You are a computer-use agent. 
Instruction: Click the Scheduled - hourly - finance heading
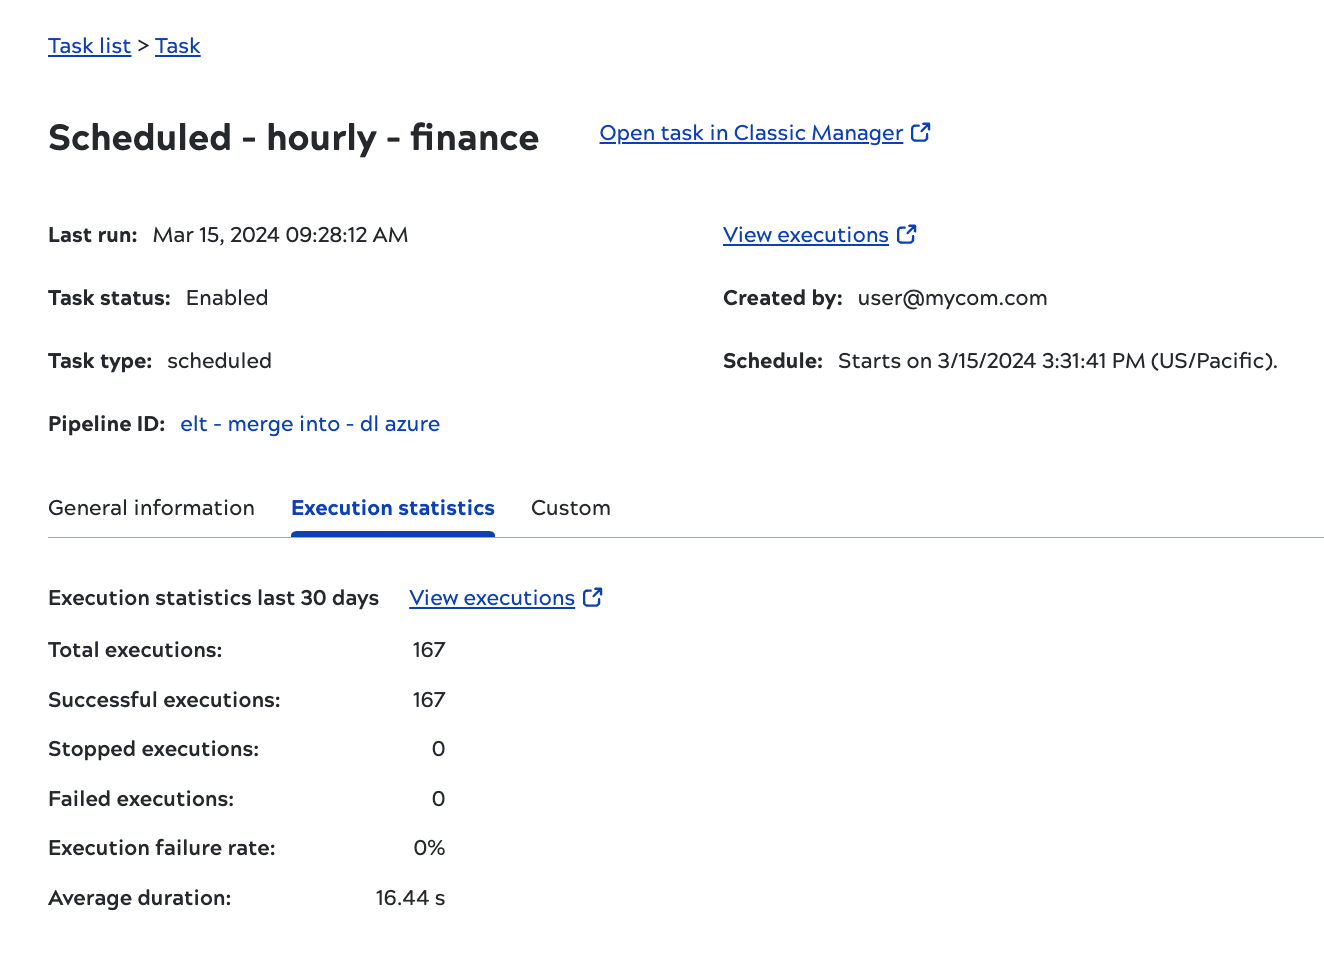pyautogui.click(x=293, y=138)
